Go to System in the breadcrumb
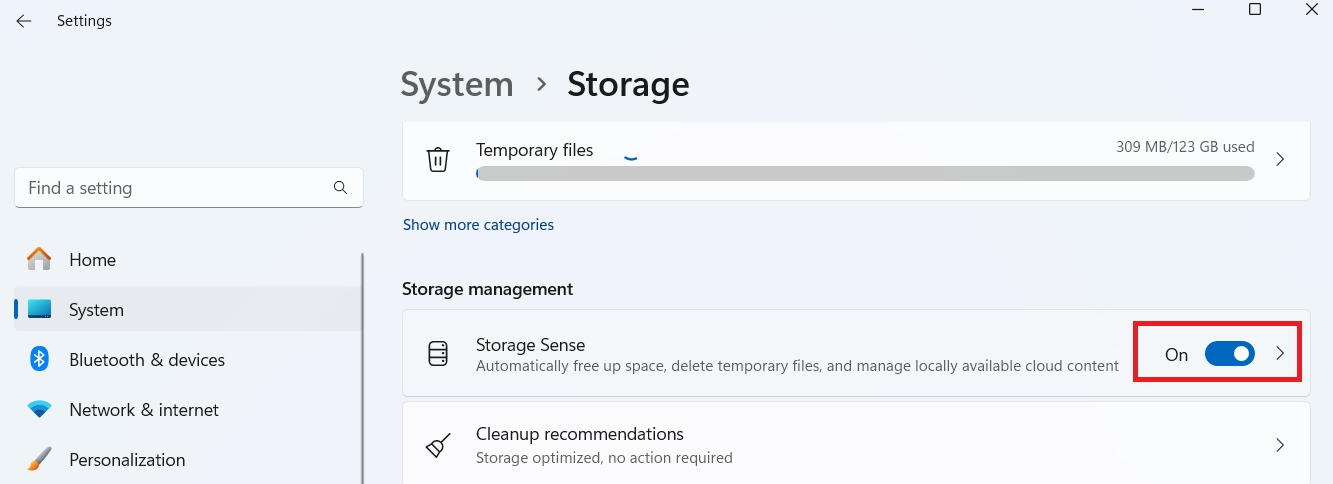1333x484 pixels. coord(457,85)
